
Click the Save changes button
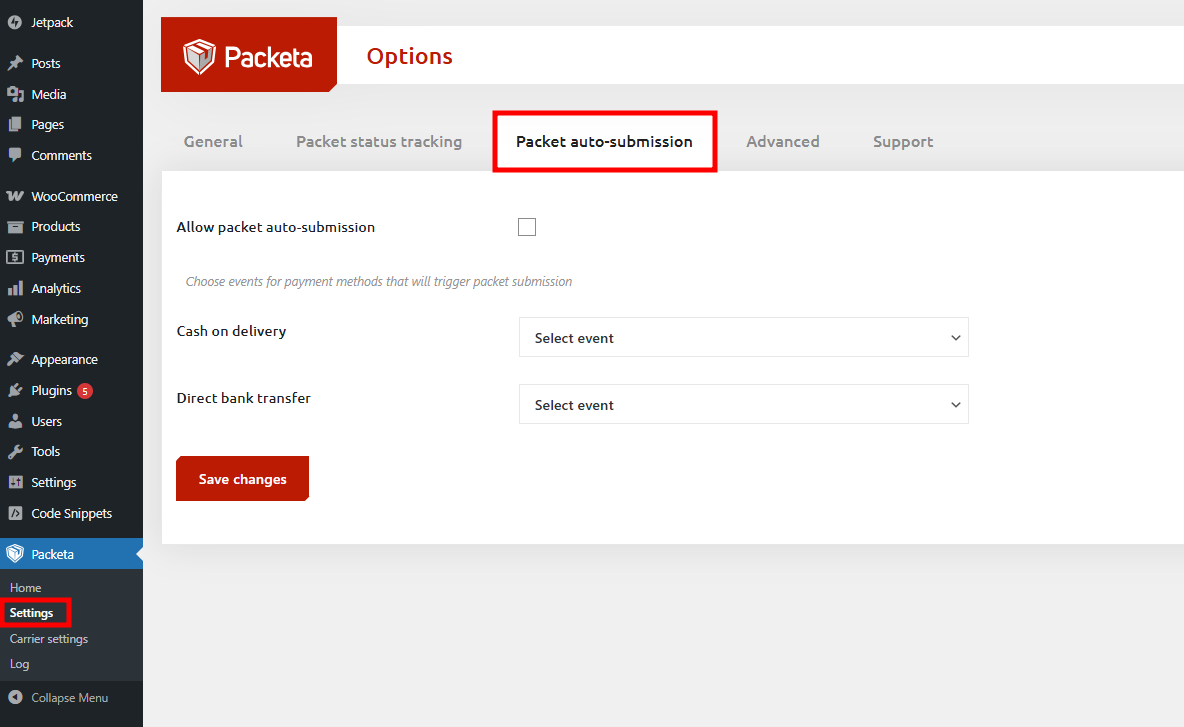pyautogui.click(x=242, y=479)
